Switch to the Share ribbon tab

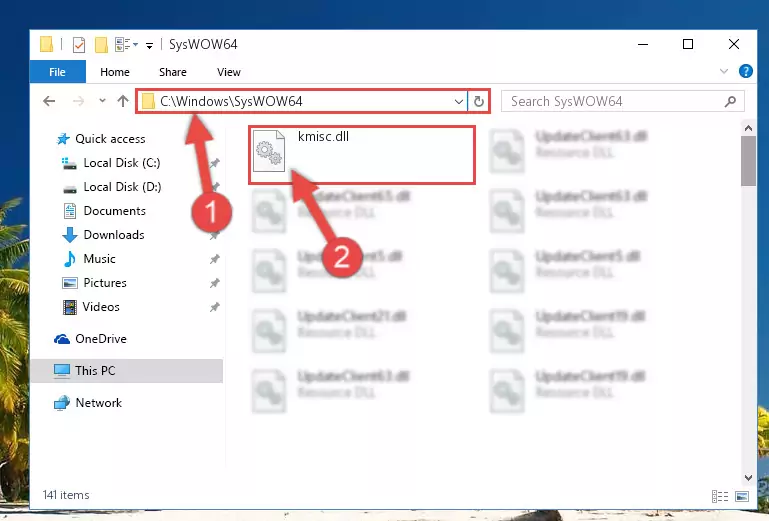[173, 72]
